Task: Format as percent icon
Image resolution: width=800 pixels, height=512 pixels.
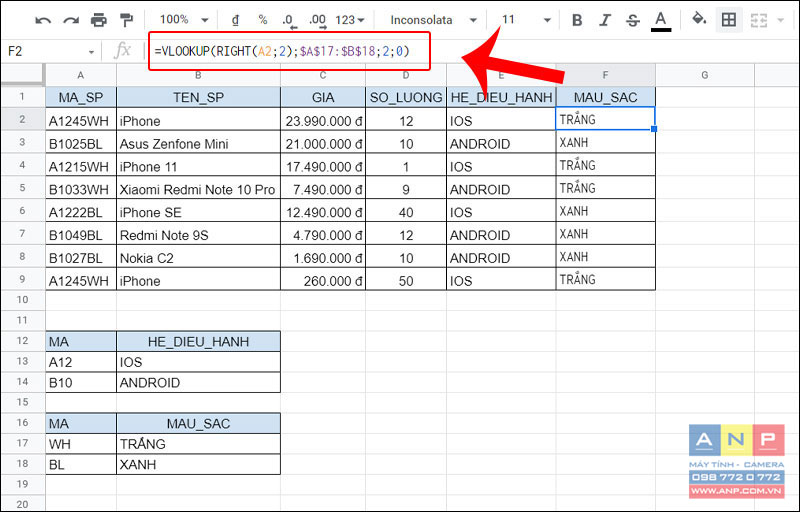Action: (262, 20)
